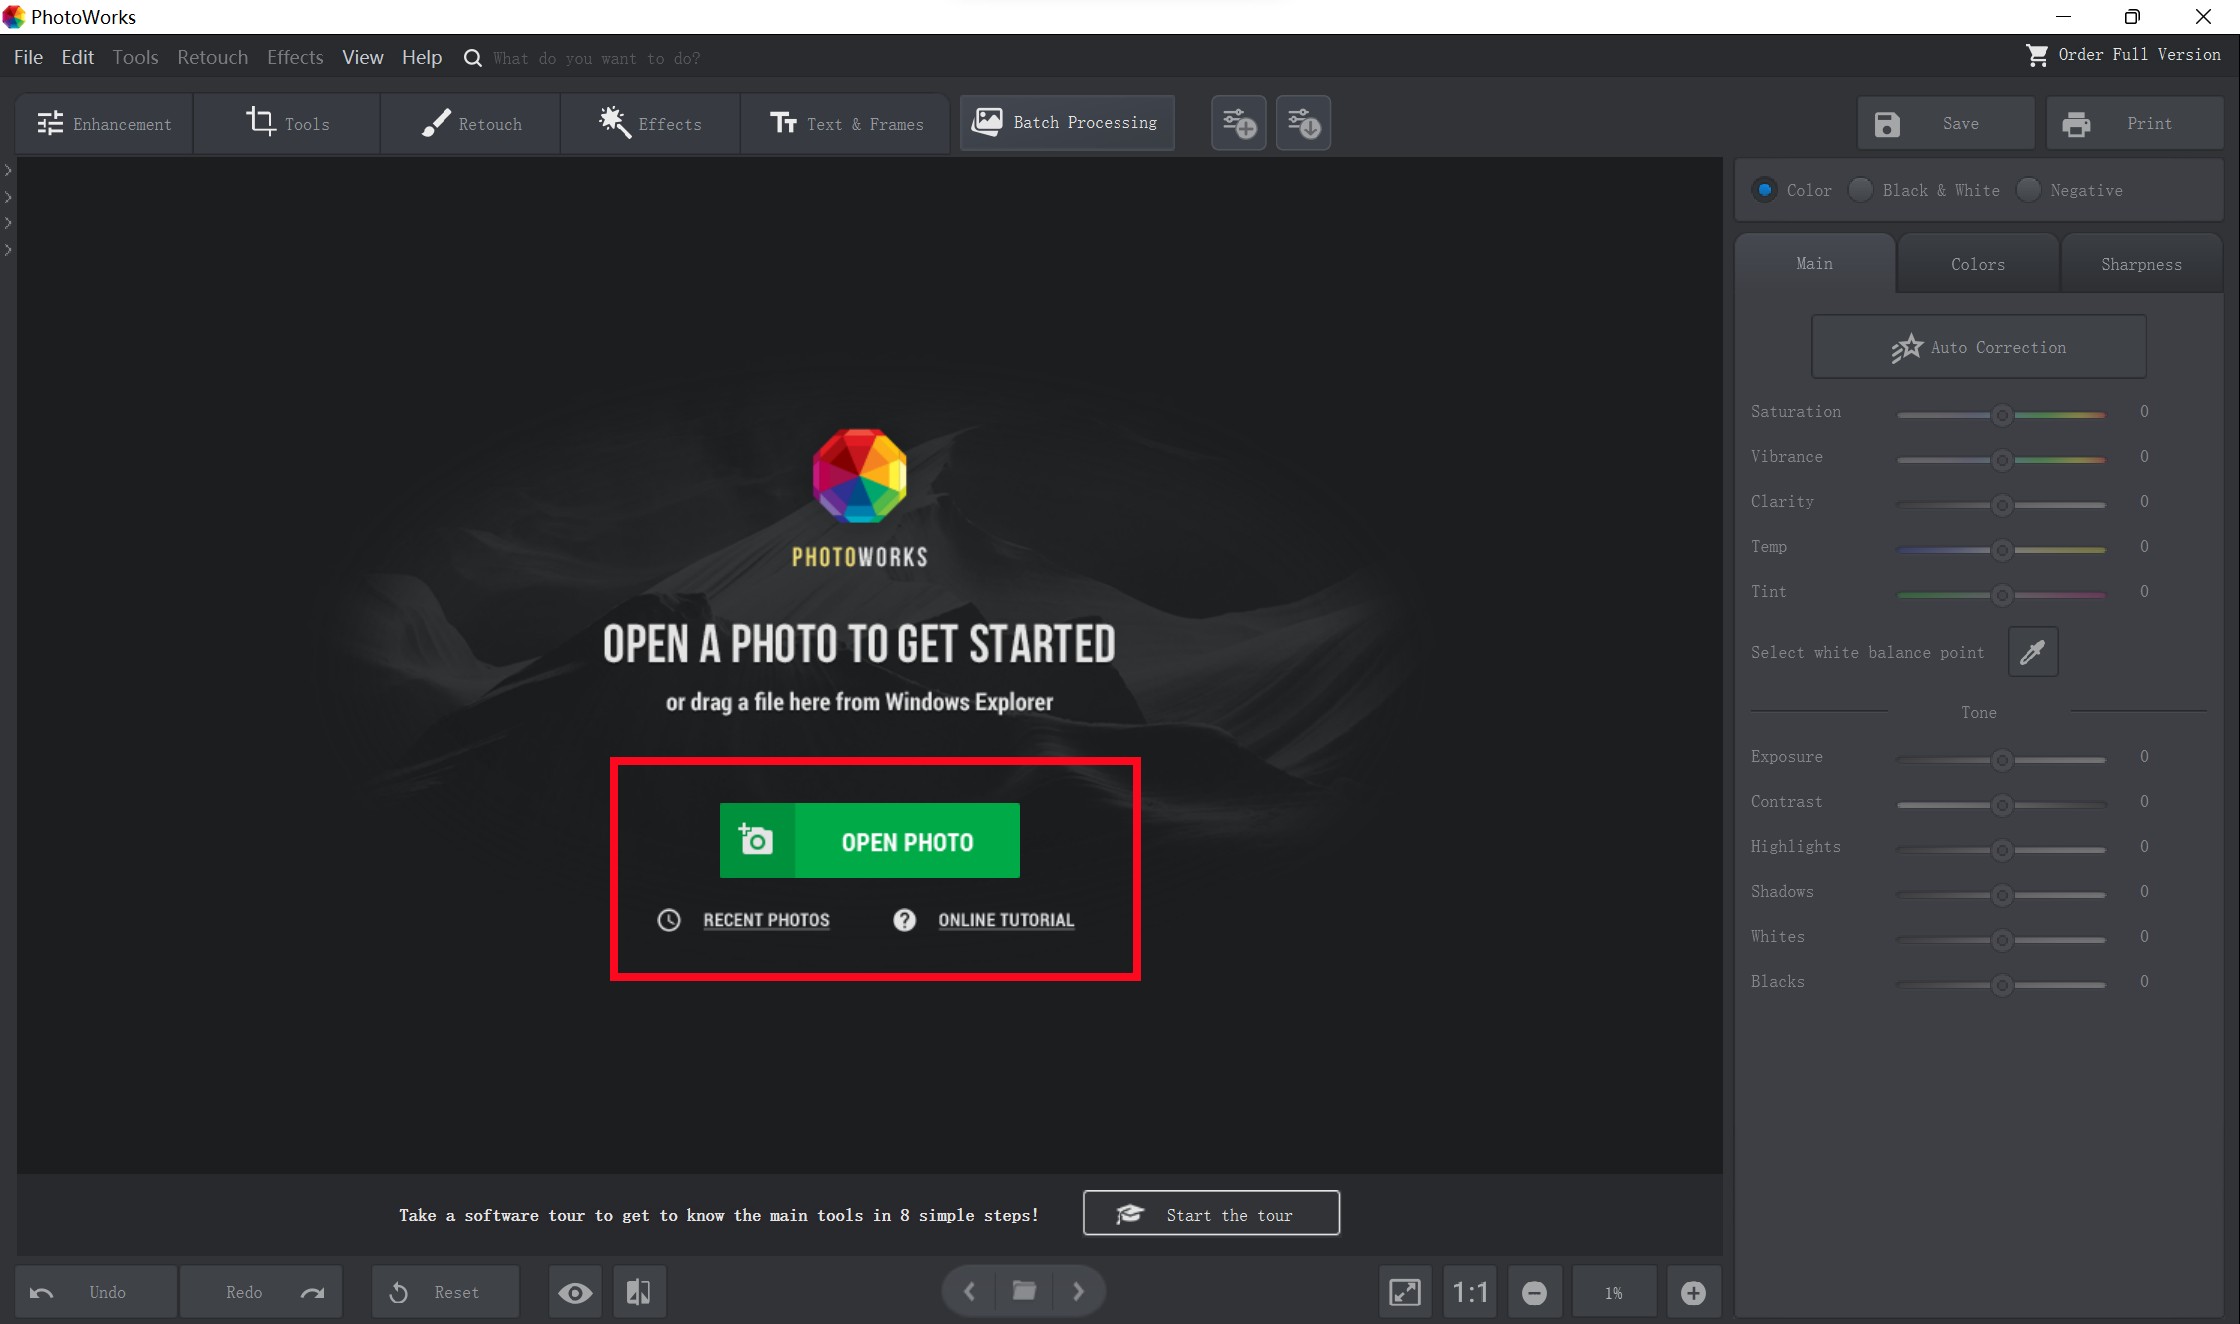The width and height of the screenshot is (2240, 1324).
Task: Click the zoom out minus icon
Action: (x=1534, y=1293)
